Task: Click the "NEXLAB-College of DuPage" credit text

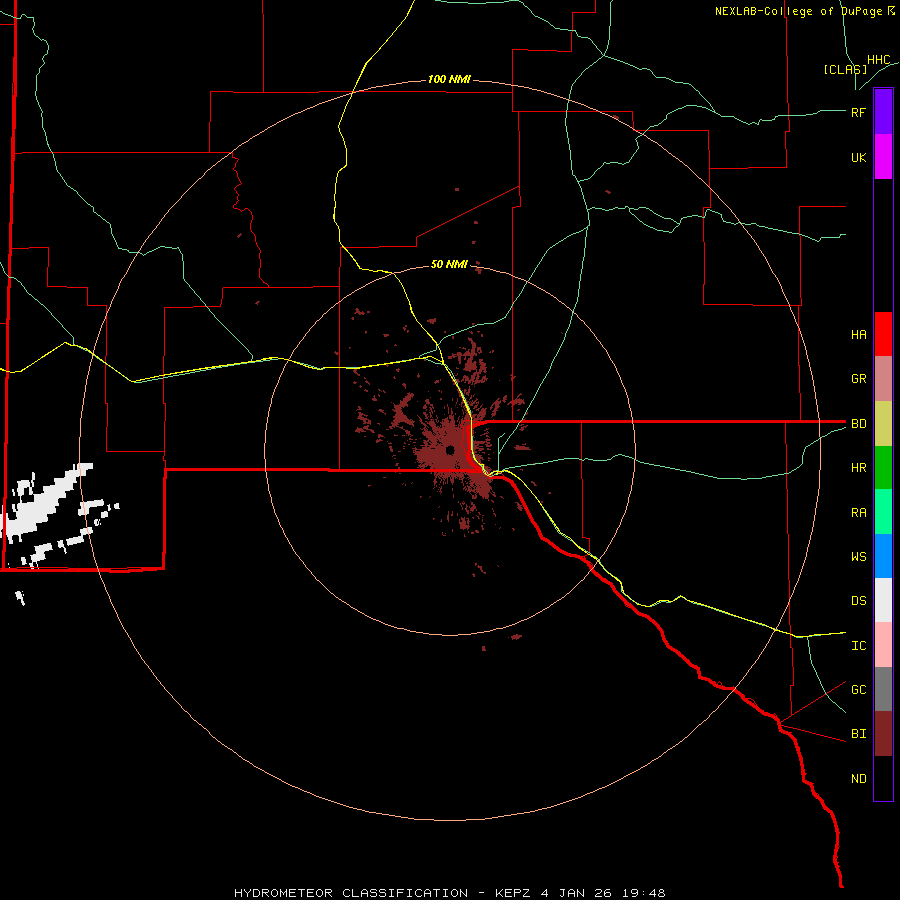Action: [798, 11]
